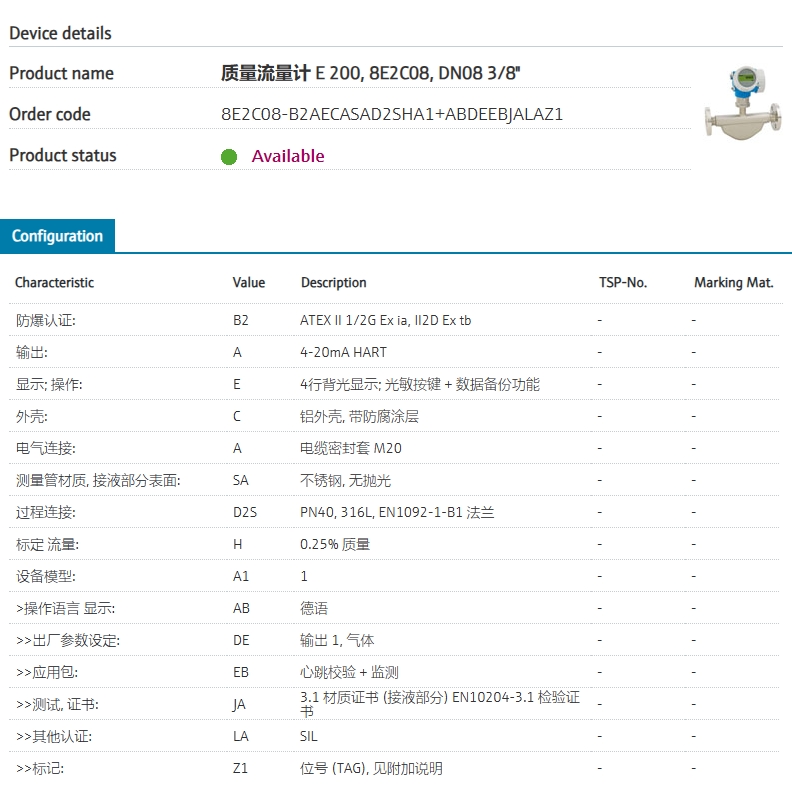The width and height of the screenshot is (792, 794).
Task: Select 不锈钢, 无抛光 description
Action: (x=345, y=481)
